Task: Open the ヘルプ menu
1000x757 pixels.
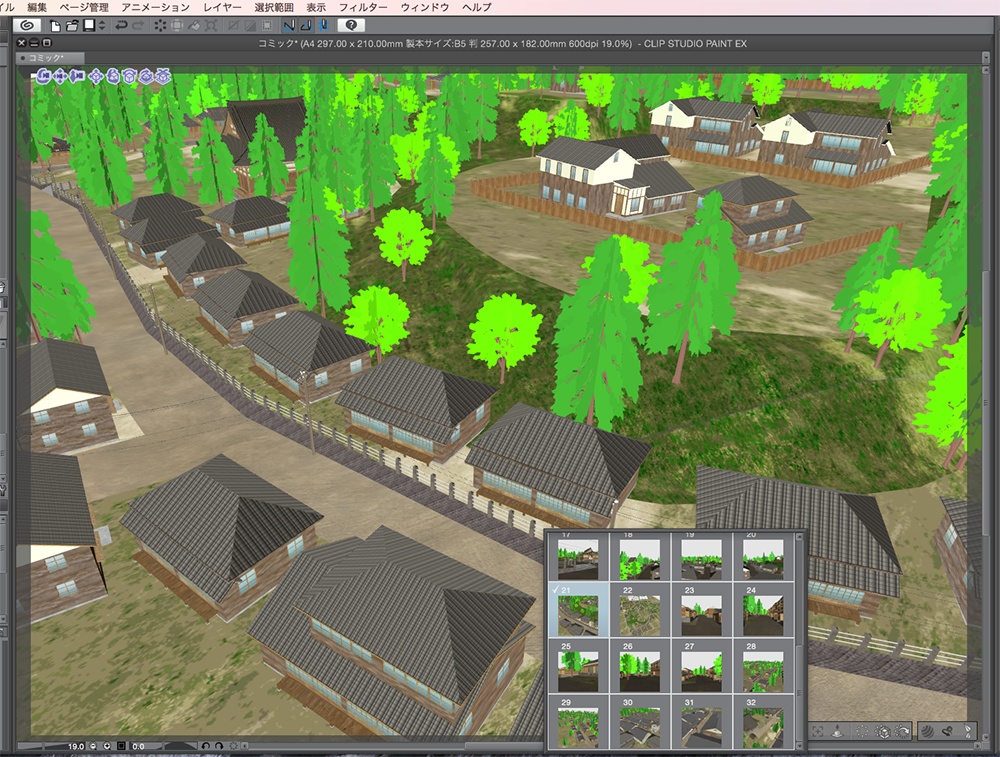Action: (x=476, y=7)
